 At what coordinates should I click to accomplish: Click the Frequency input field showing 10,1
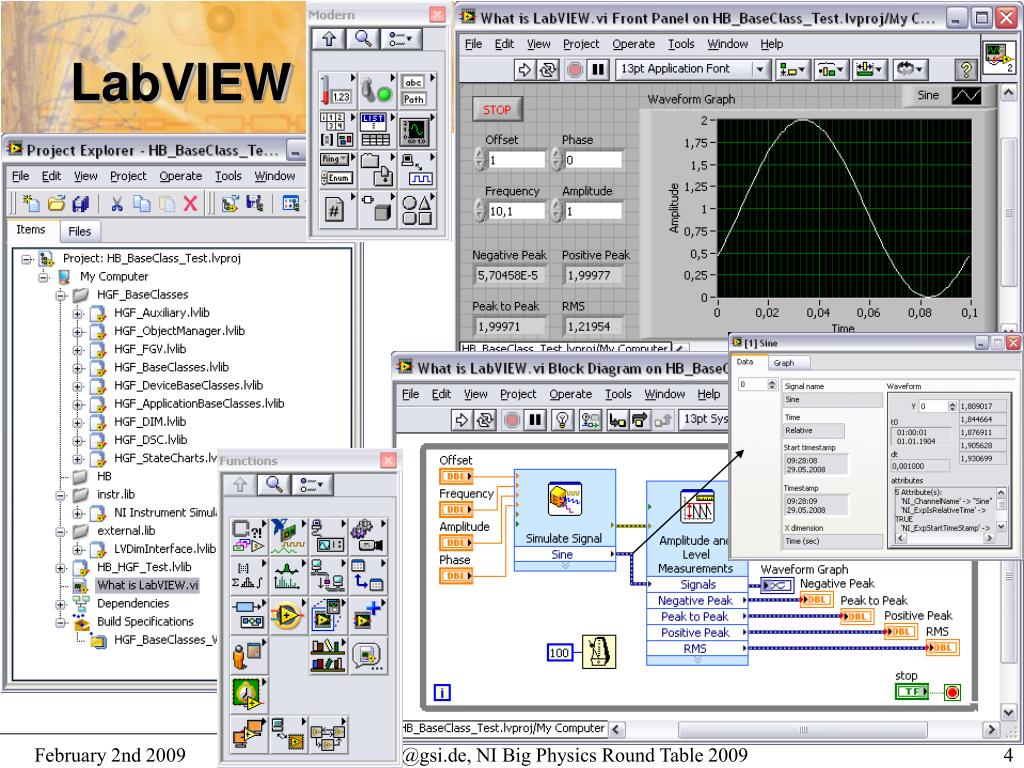517,211
